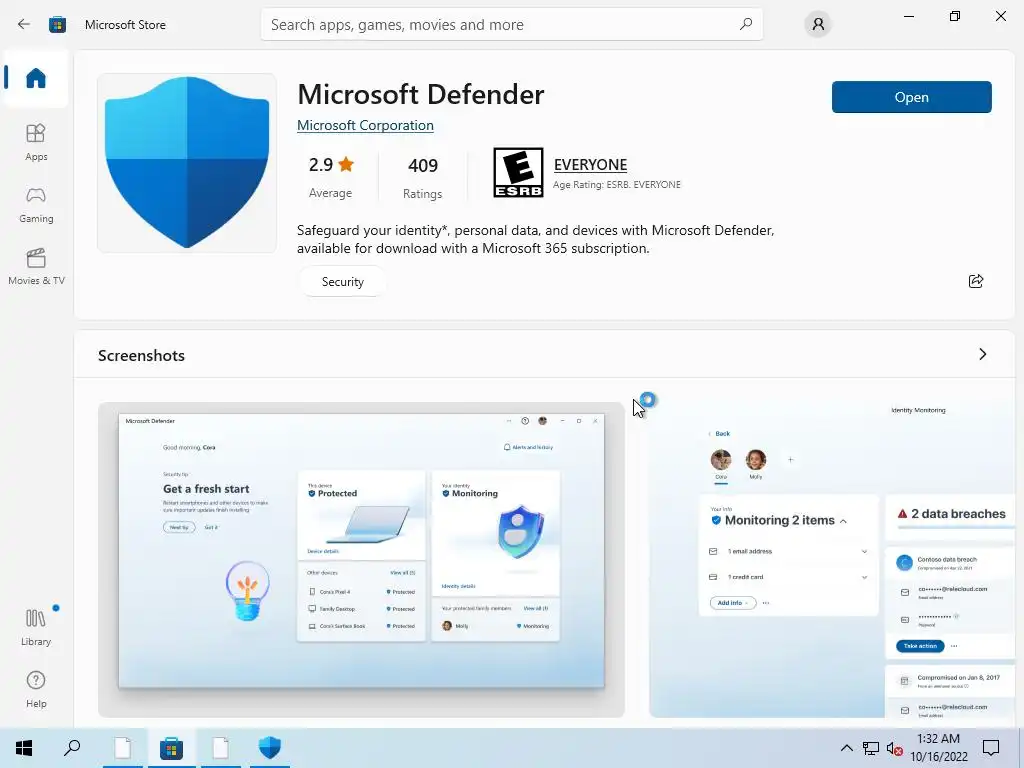This screenshot has width=1024, height=768.
Task: Go back with the back arrow
Action: [24, 24]
